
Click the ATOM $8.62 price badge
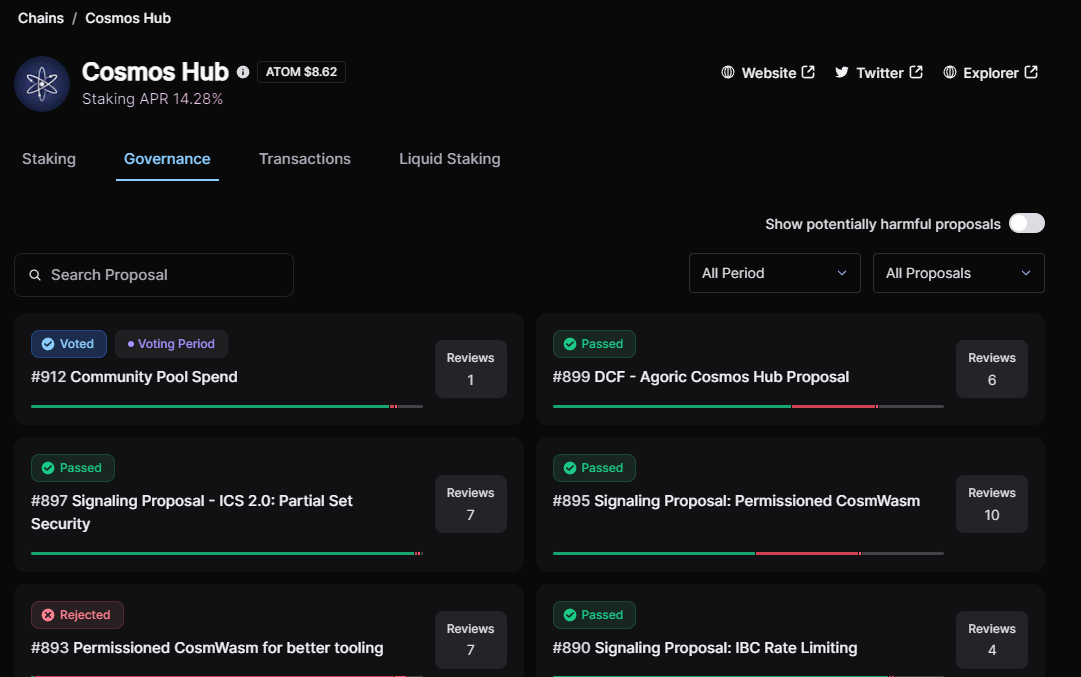301,72
